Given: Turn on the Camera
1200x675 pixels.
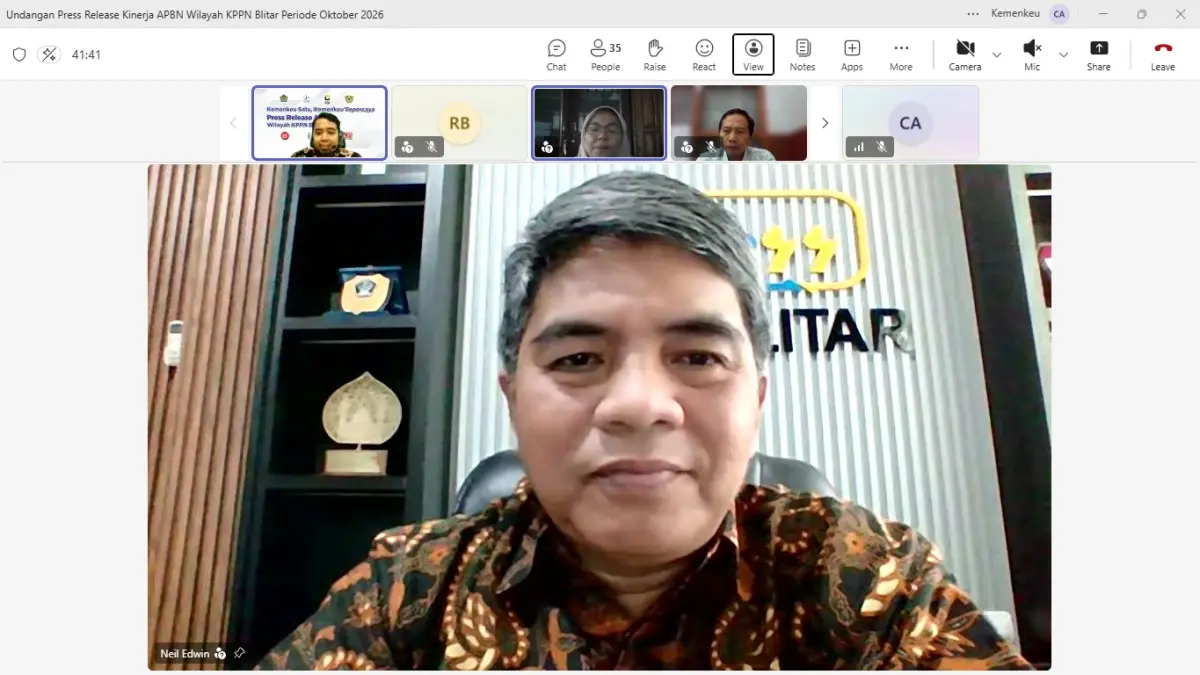Looking at the screenshot, I should coord(965,55).
